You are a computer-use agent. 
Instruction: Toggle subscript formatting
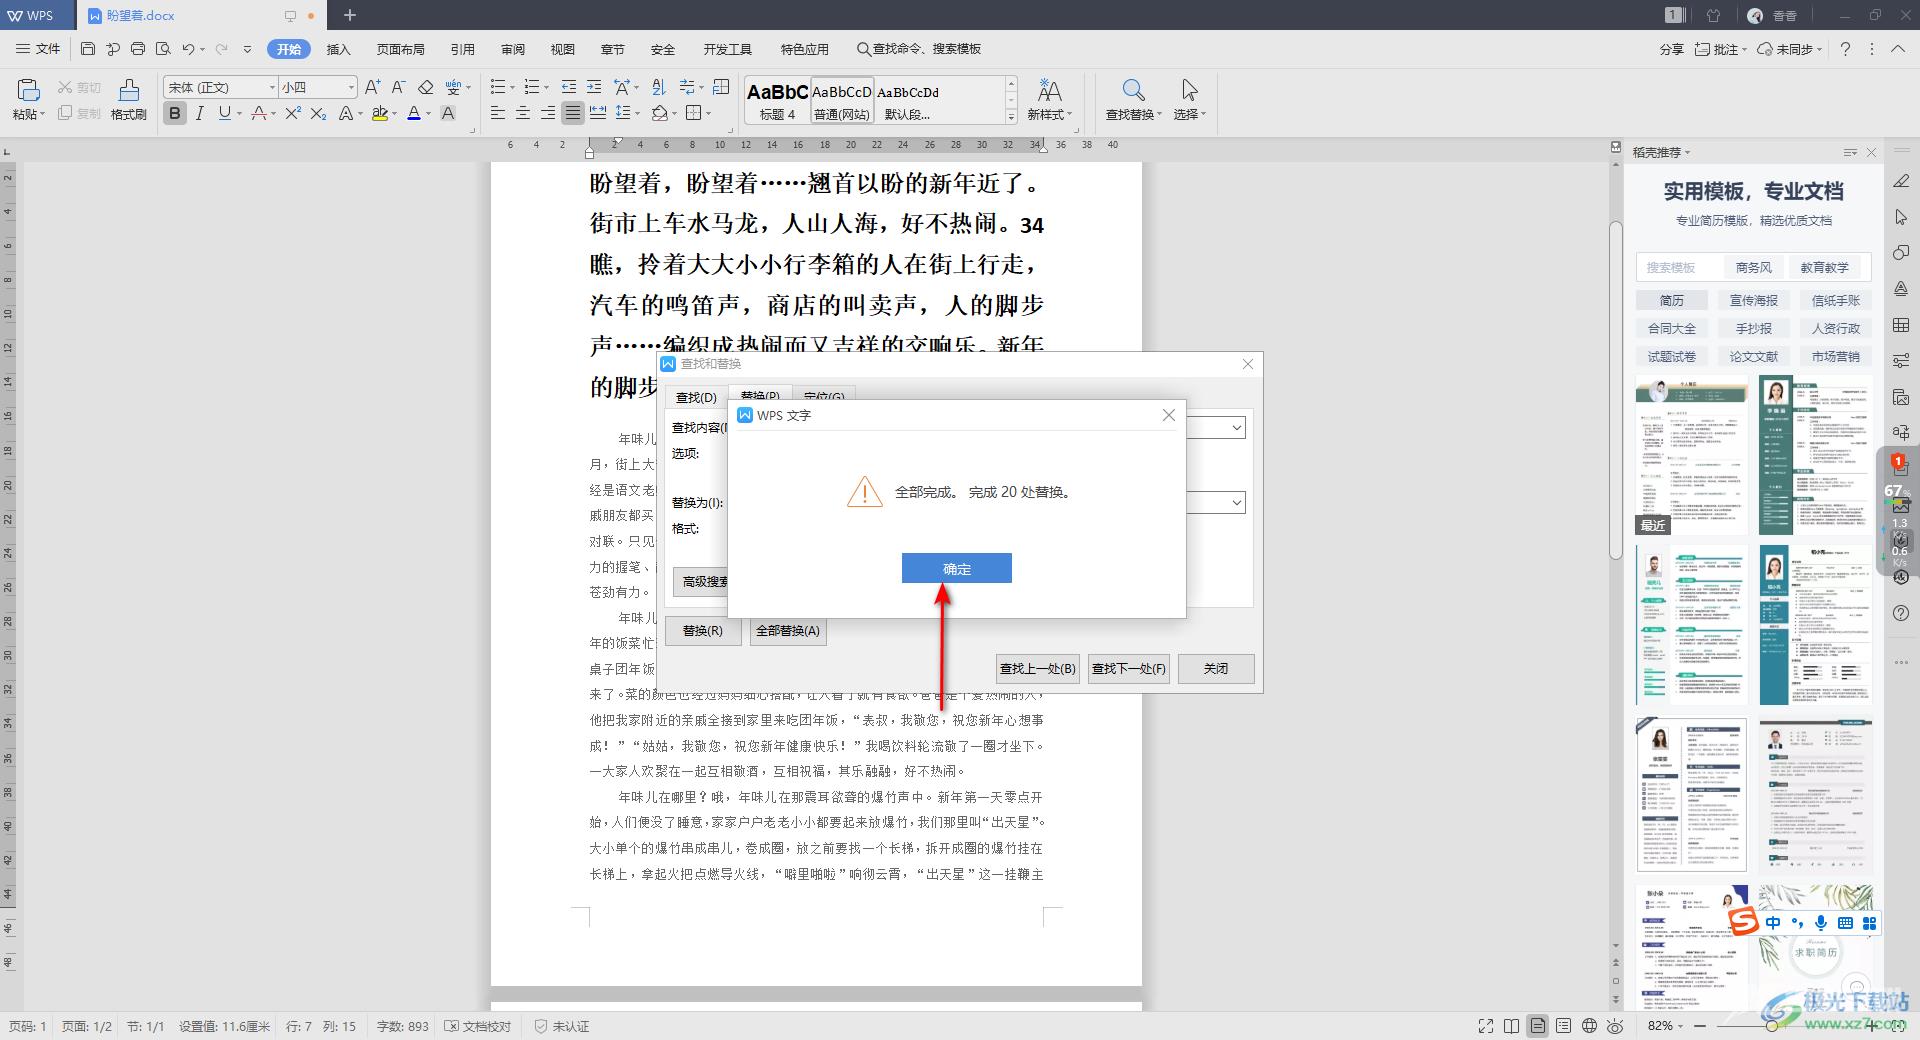click(x=318, y=113)
